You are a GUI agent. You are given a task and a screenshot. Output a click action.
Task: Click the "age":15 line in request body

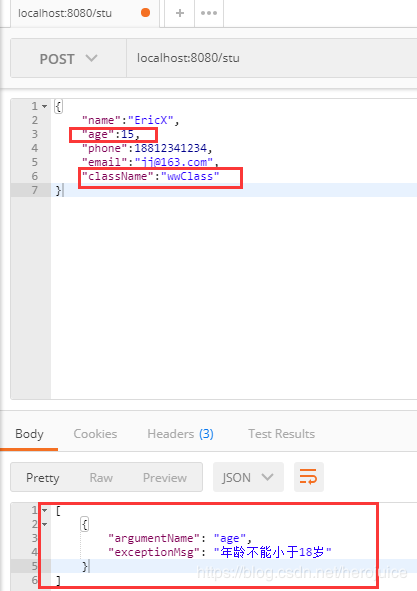click(111, 134)
